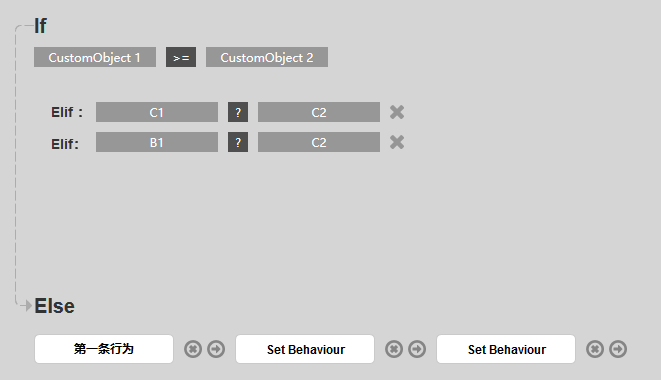This screenshot has height=380, width=661.
Task: Open the ? operator in the B1 row
Action: [x=238, y=142]
